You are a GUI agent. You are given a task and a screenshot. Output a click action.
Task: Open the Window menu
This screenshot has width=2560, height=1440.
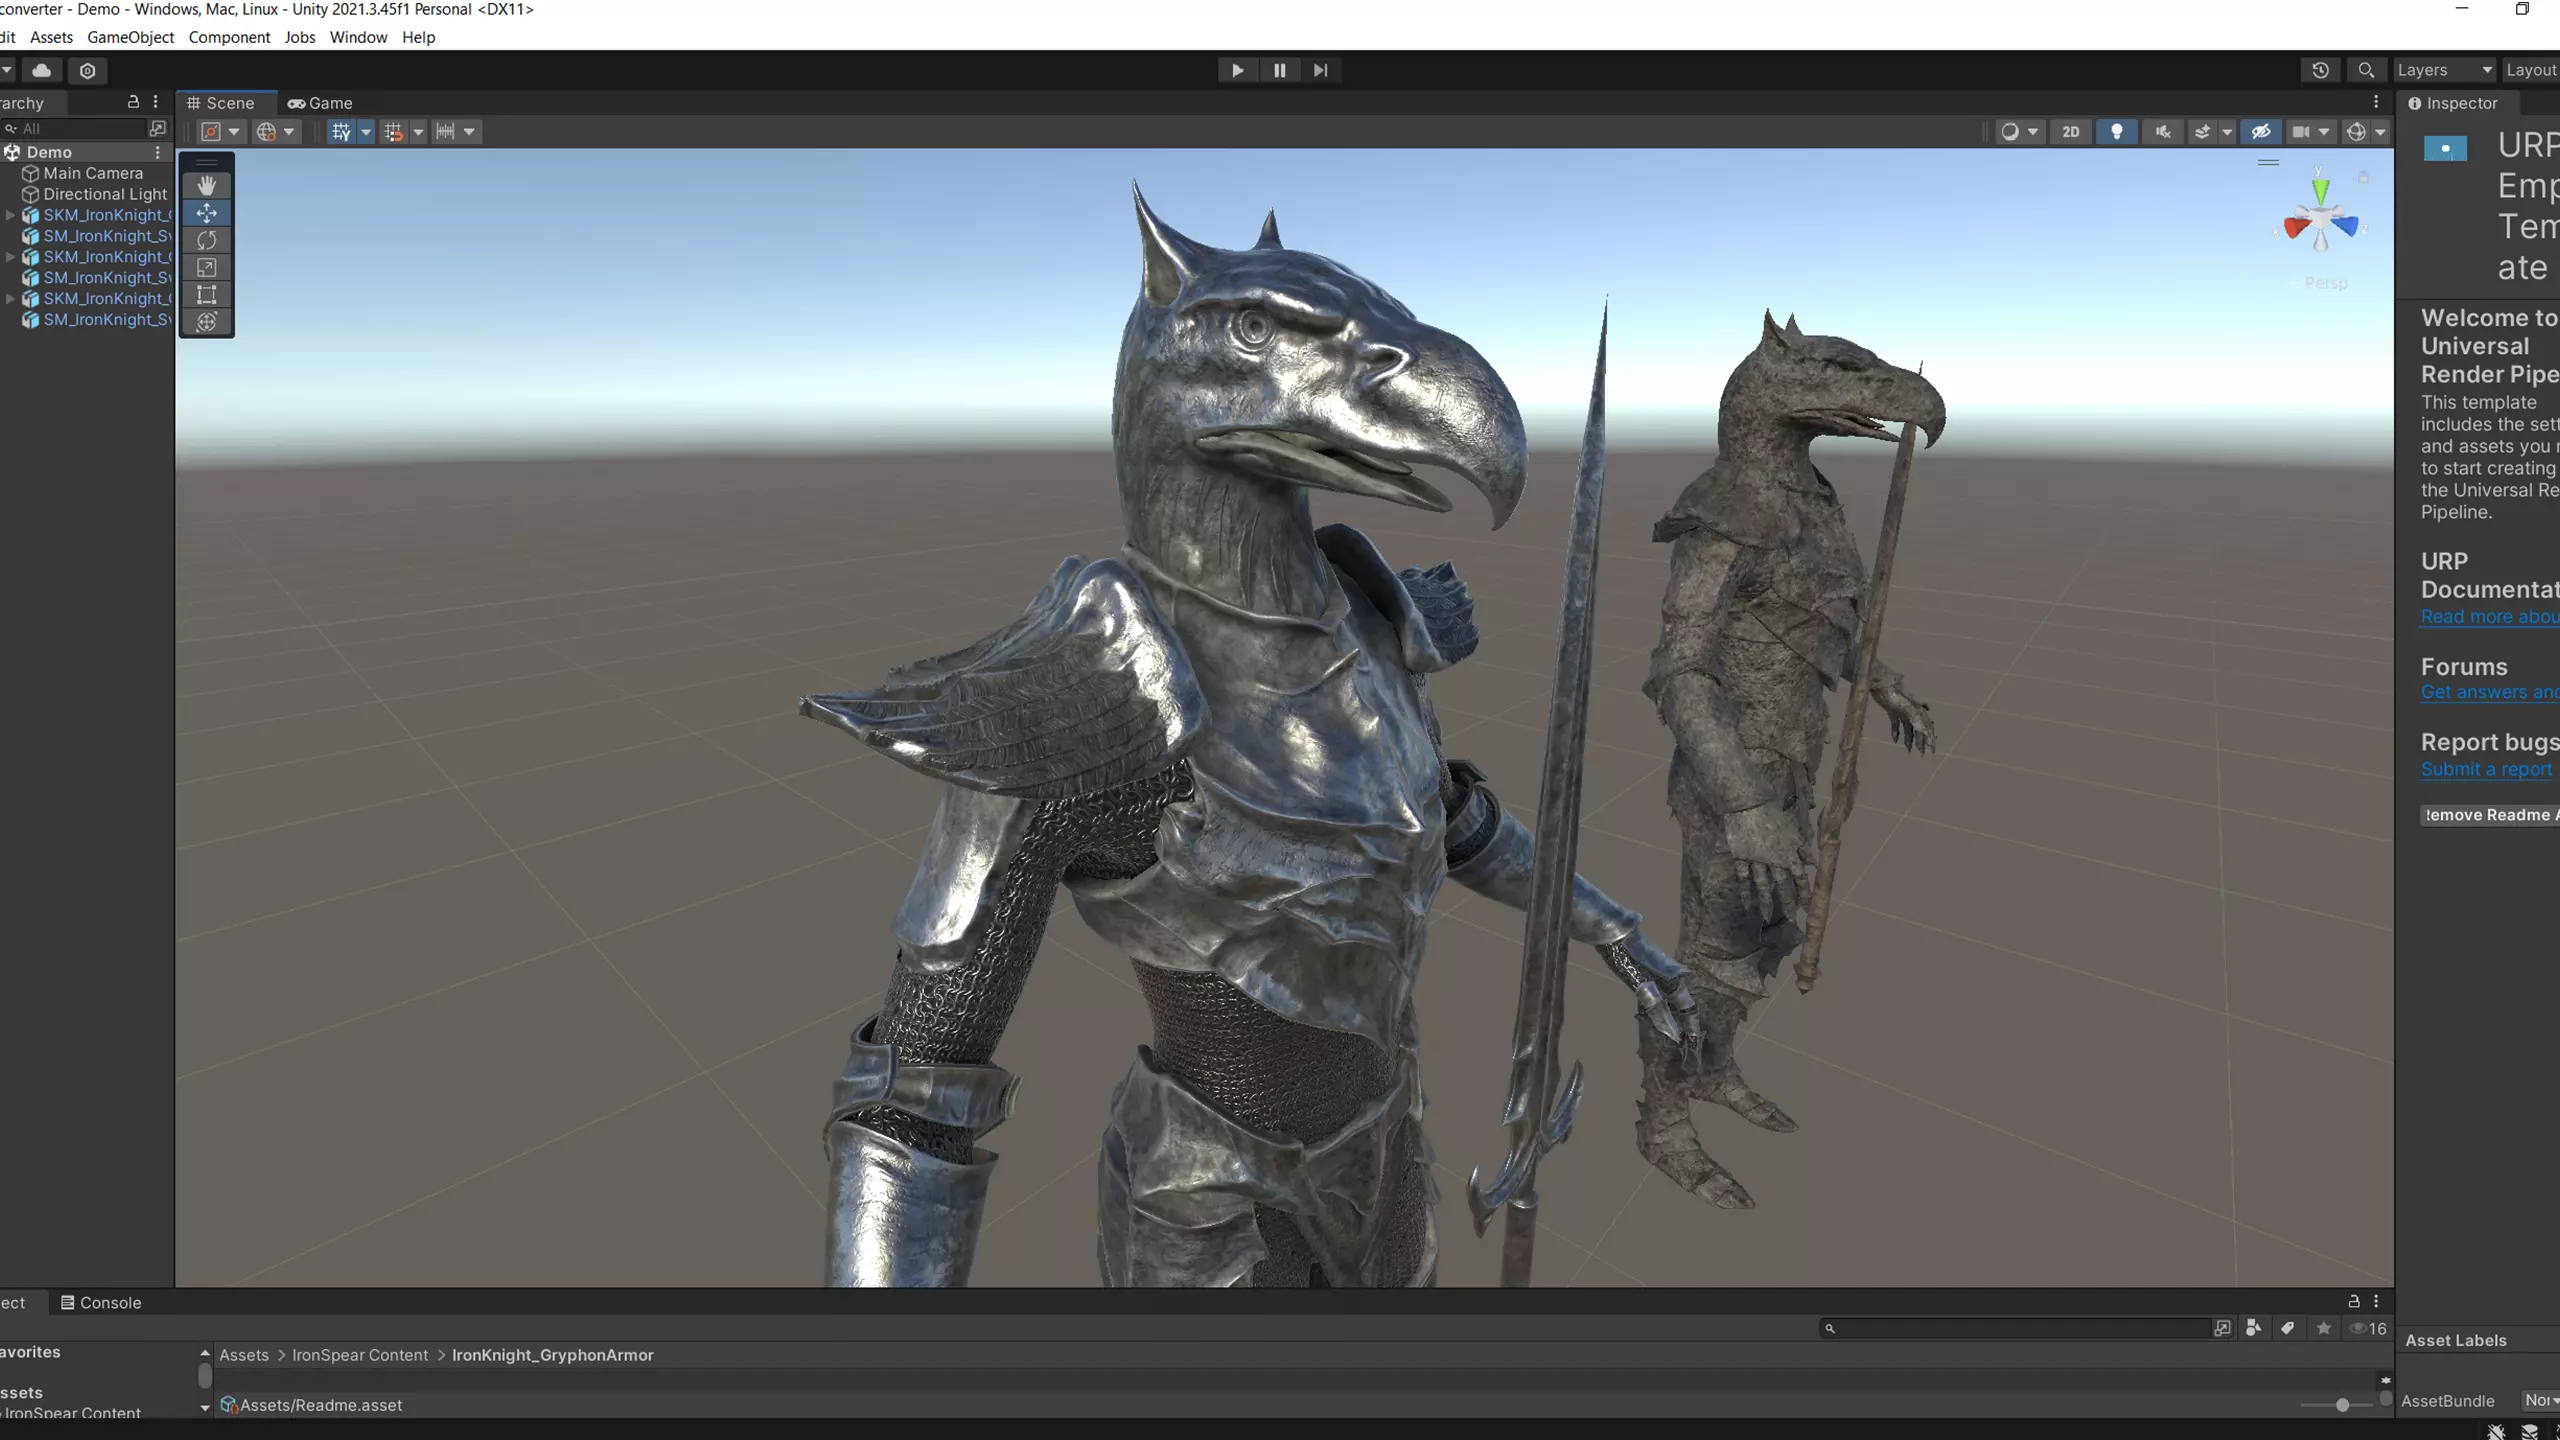[358, 37]
